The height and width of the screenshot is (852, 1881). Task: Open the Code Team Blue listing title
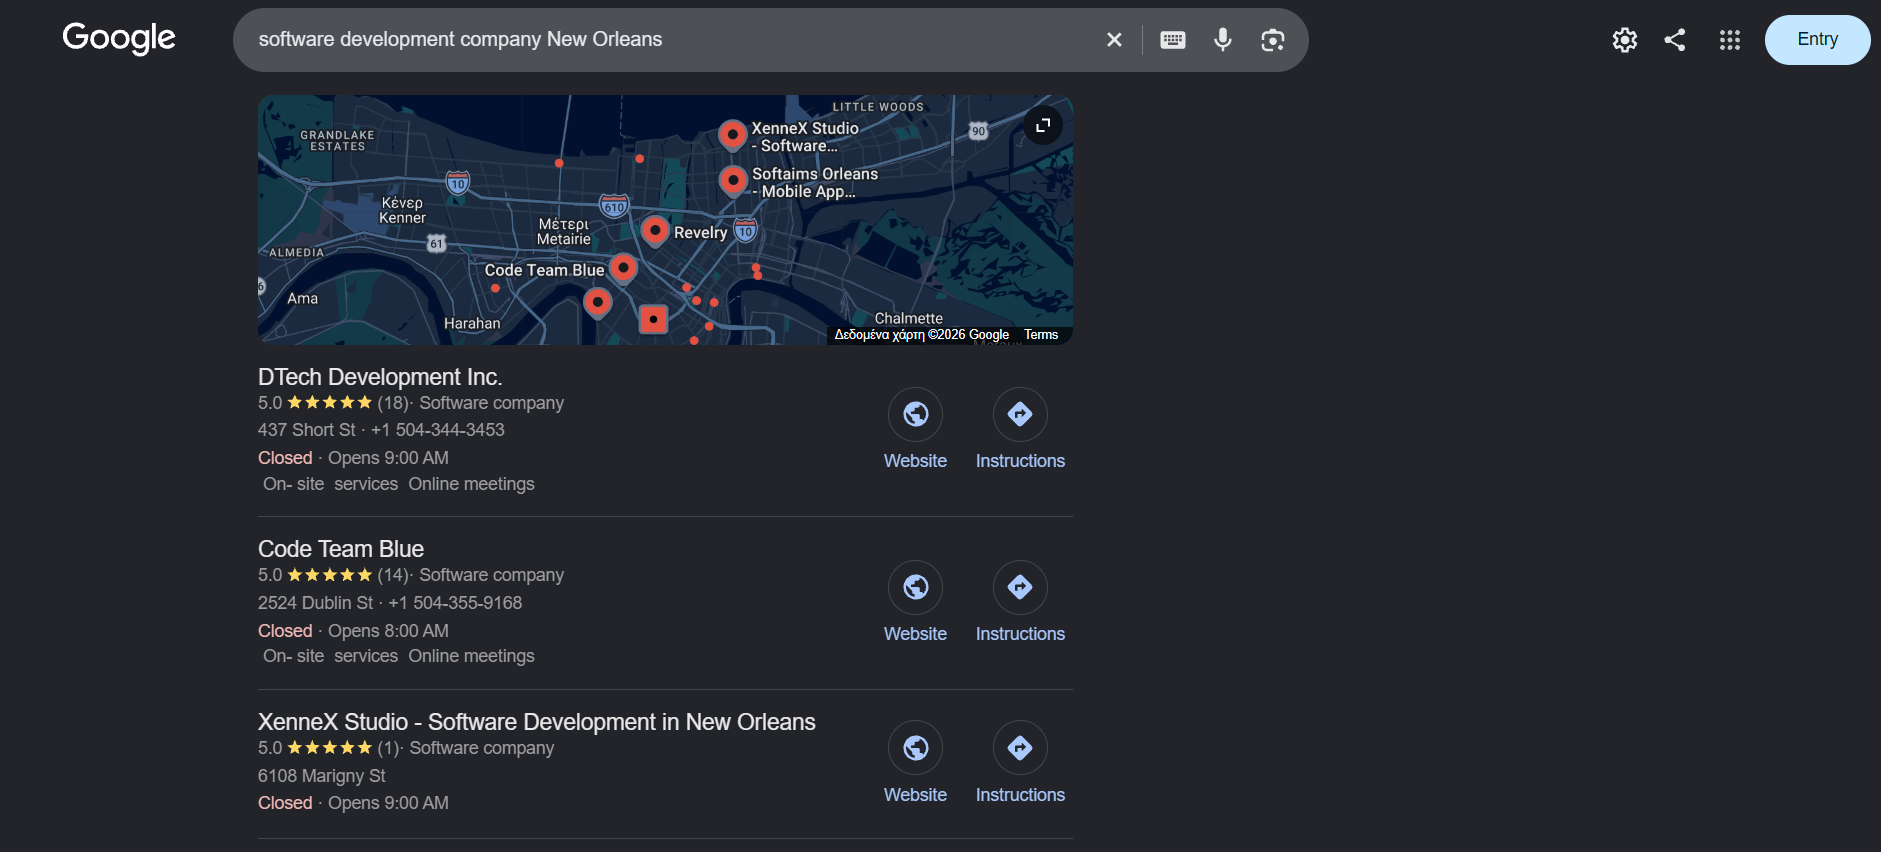[341, 549]
